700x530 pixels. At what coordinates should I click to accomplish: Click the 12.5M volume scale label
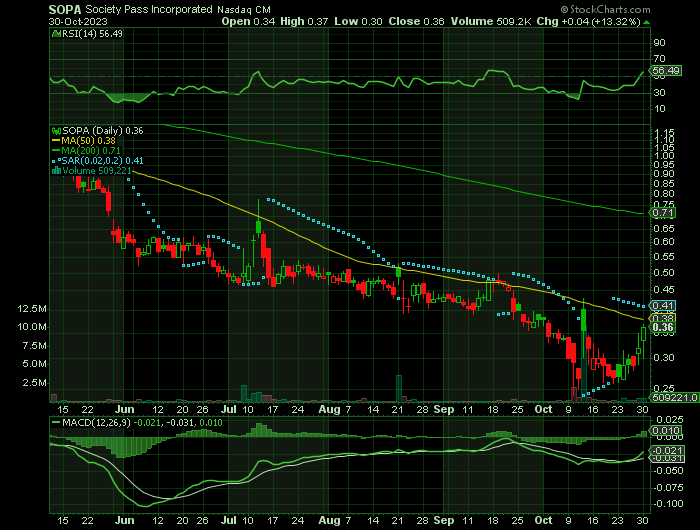32,309
